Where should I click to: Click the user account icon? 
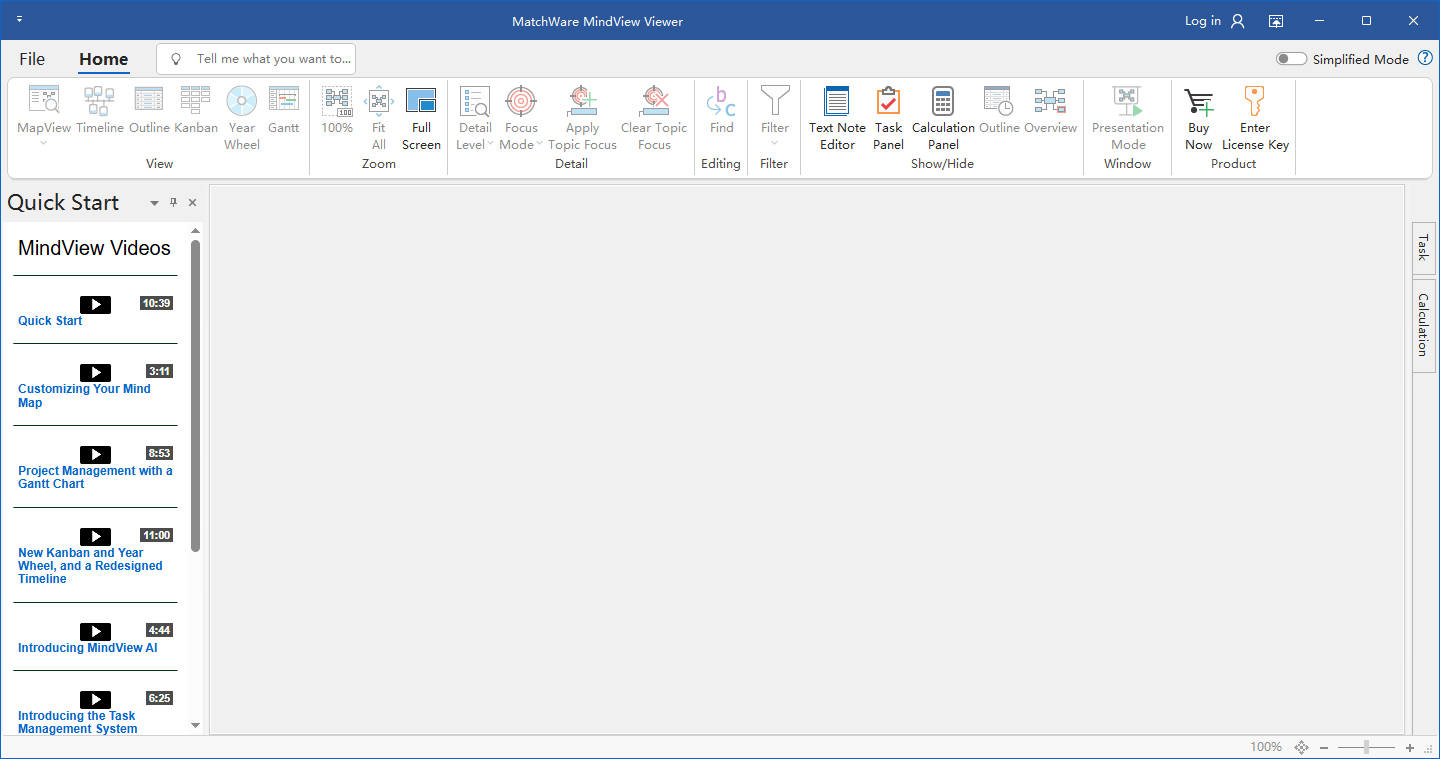(1238, 21)
